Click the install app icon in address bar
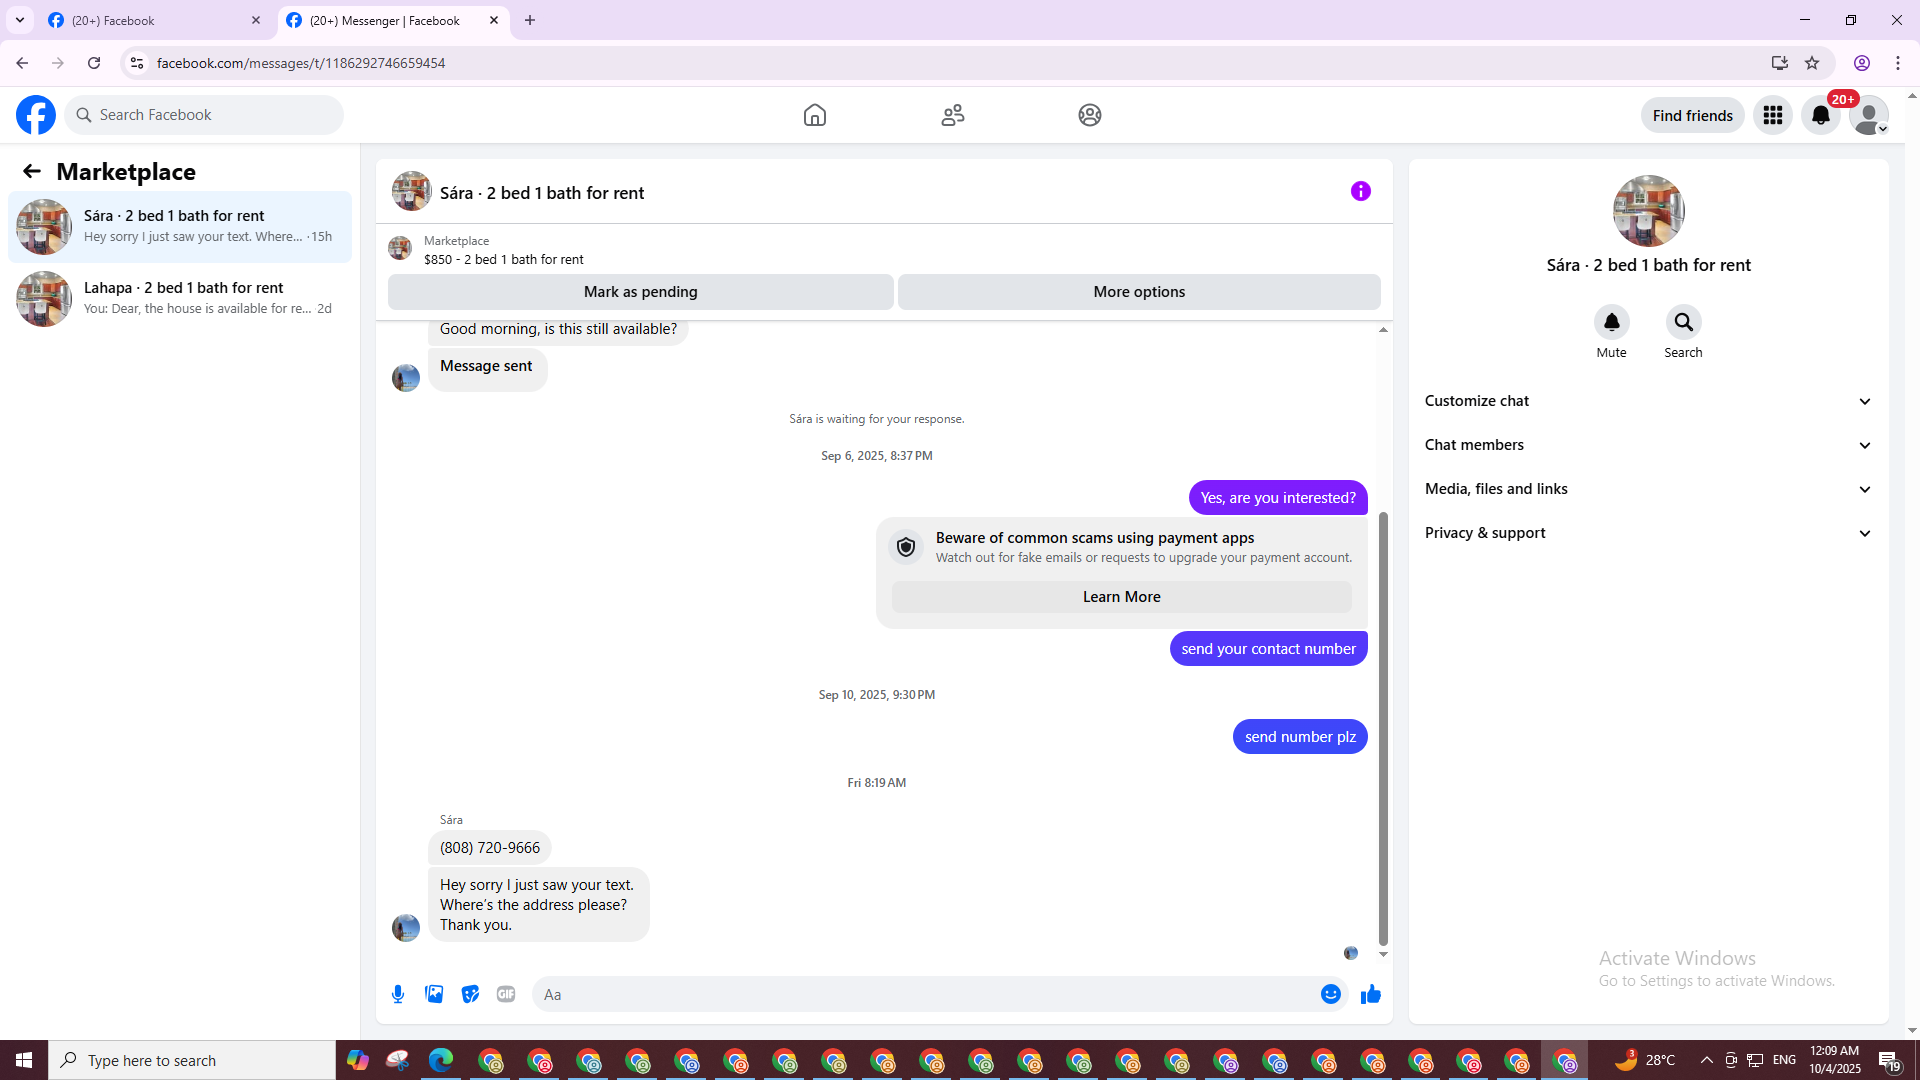1920x1080 pixels. (1780, 63)
